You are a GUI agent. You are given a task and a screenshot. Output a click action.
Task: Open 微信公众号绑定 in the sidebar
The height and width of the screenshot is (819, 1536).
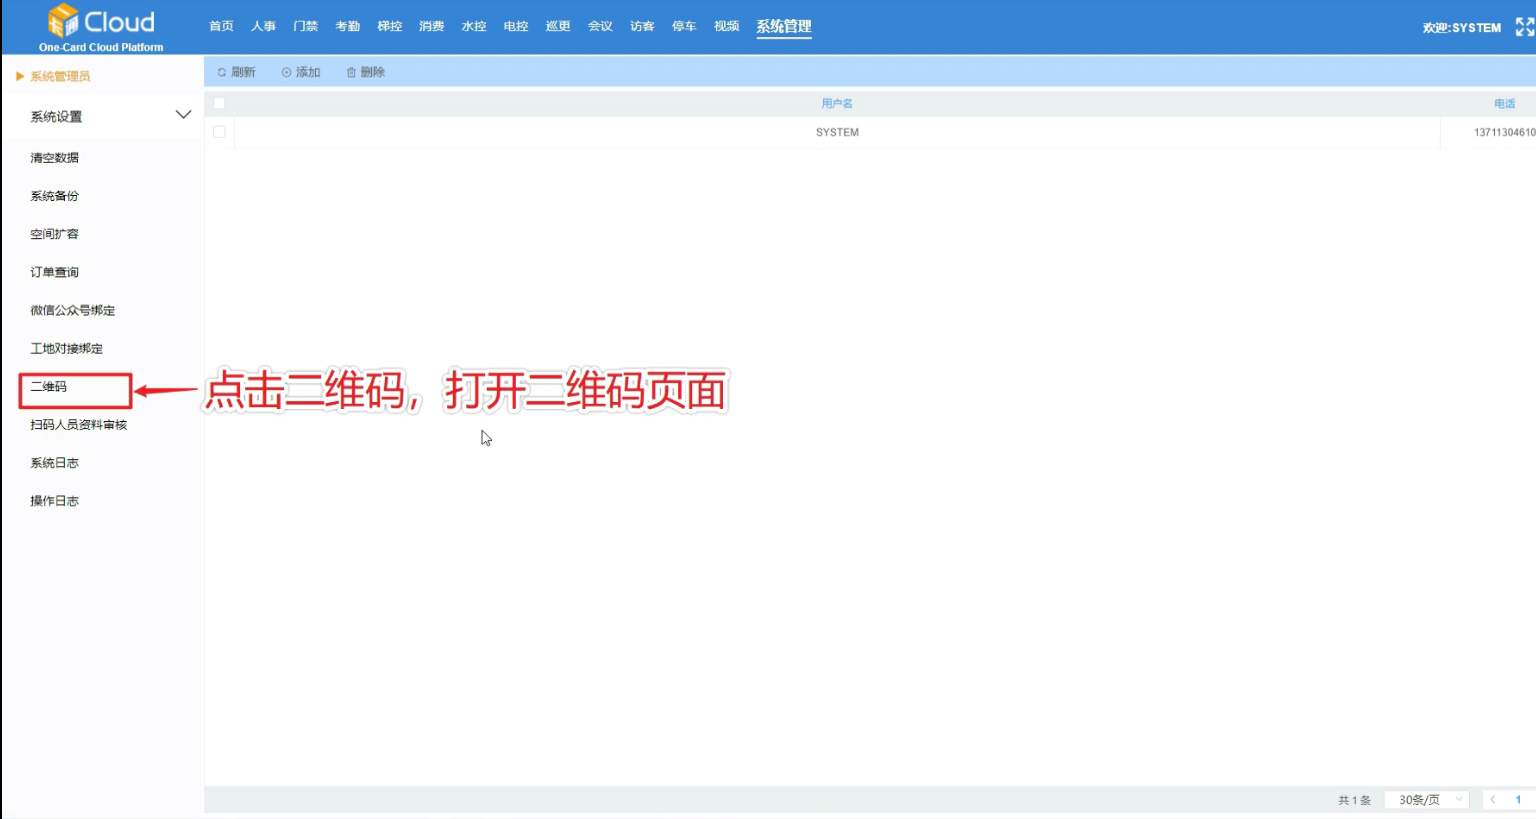[x=72, y=310]
